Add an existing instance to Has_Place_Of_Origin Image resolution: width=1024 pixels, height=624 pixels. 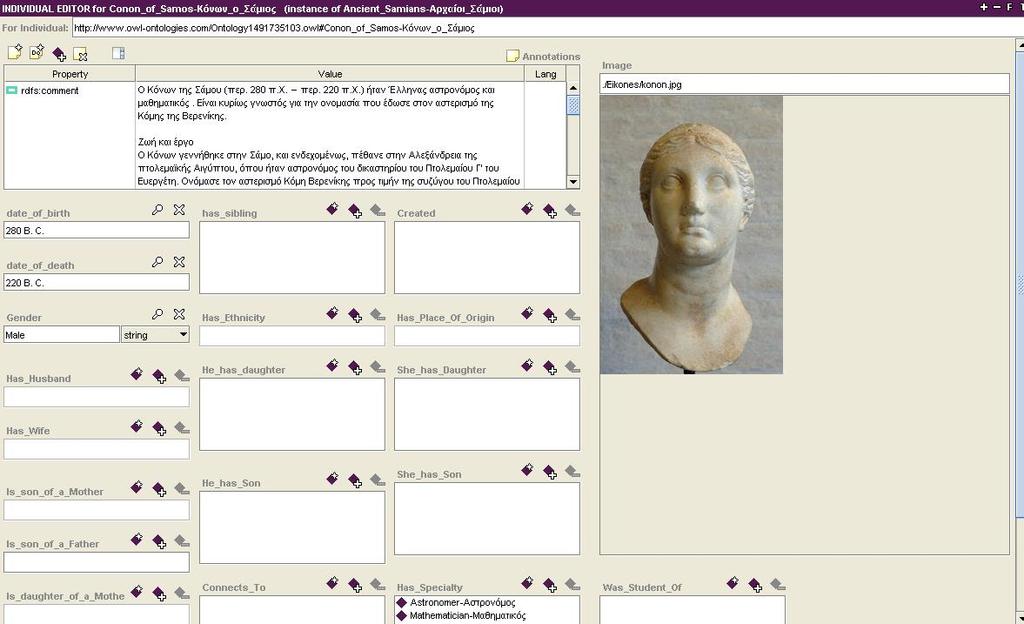(x=550, y=315)
